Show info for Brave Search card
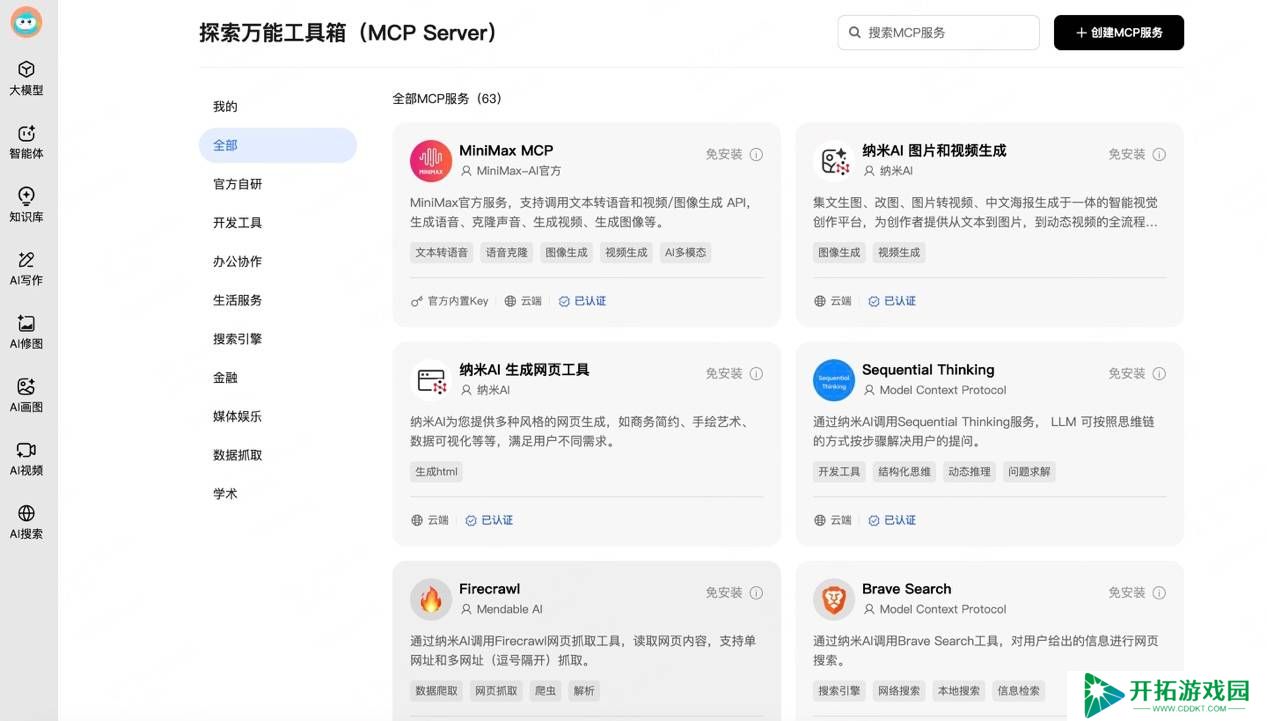Image resolution: width=1267 pixels, height=721 pixels. pos(1159,592)
